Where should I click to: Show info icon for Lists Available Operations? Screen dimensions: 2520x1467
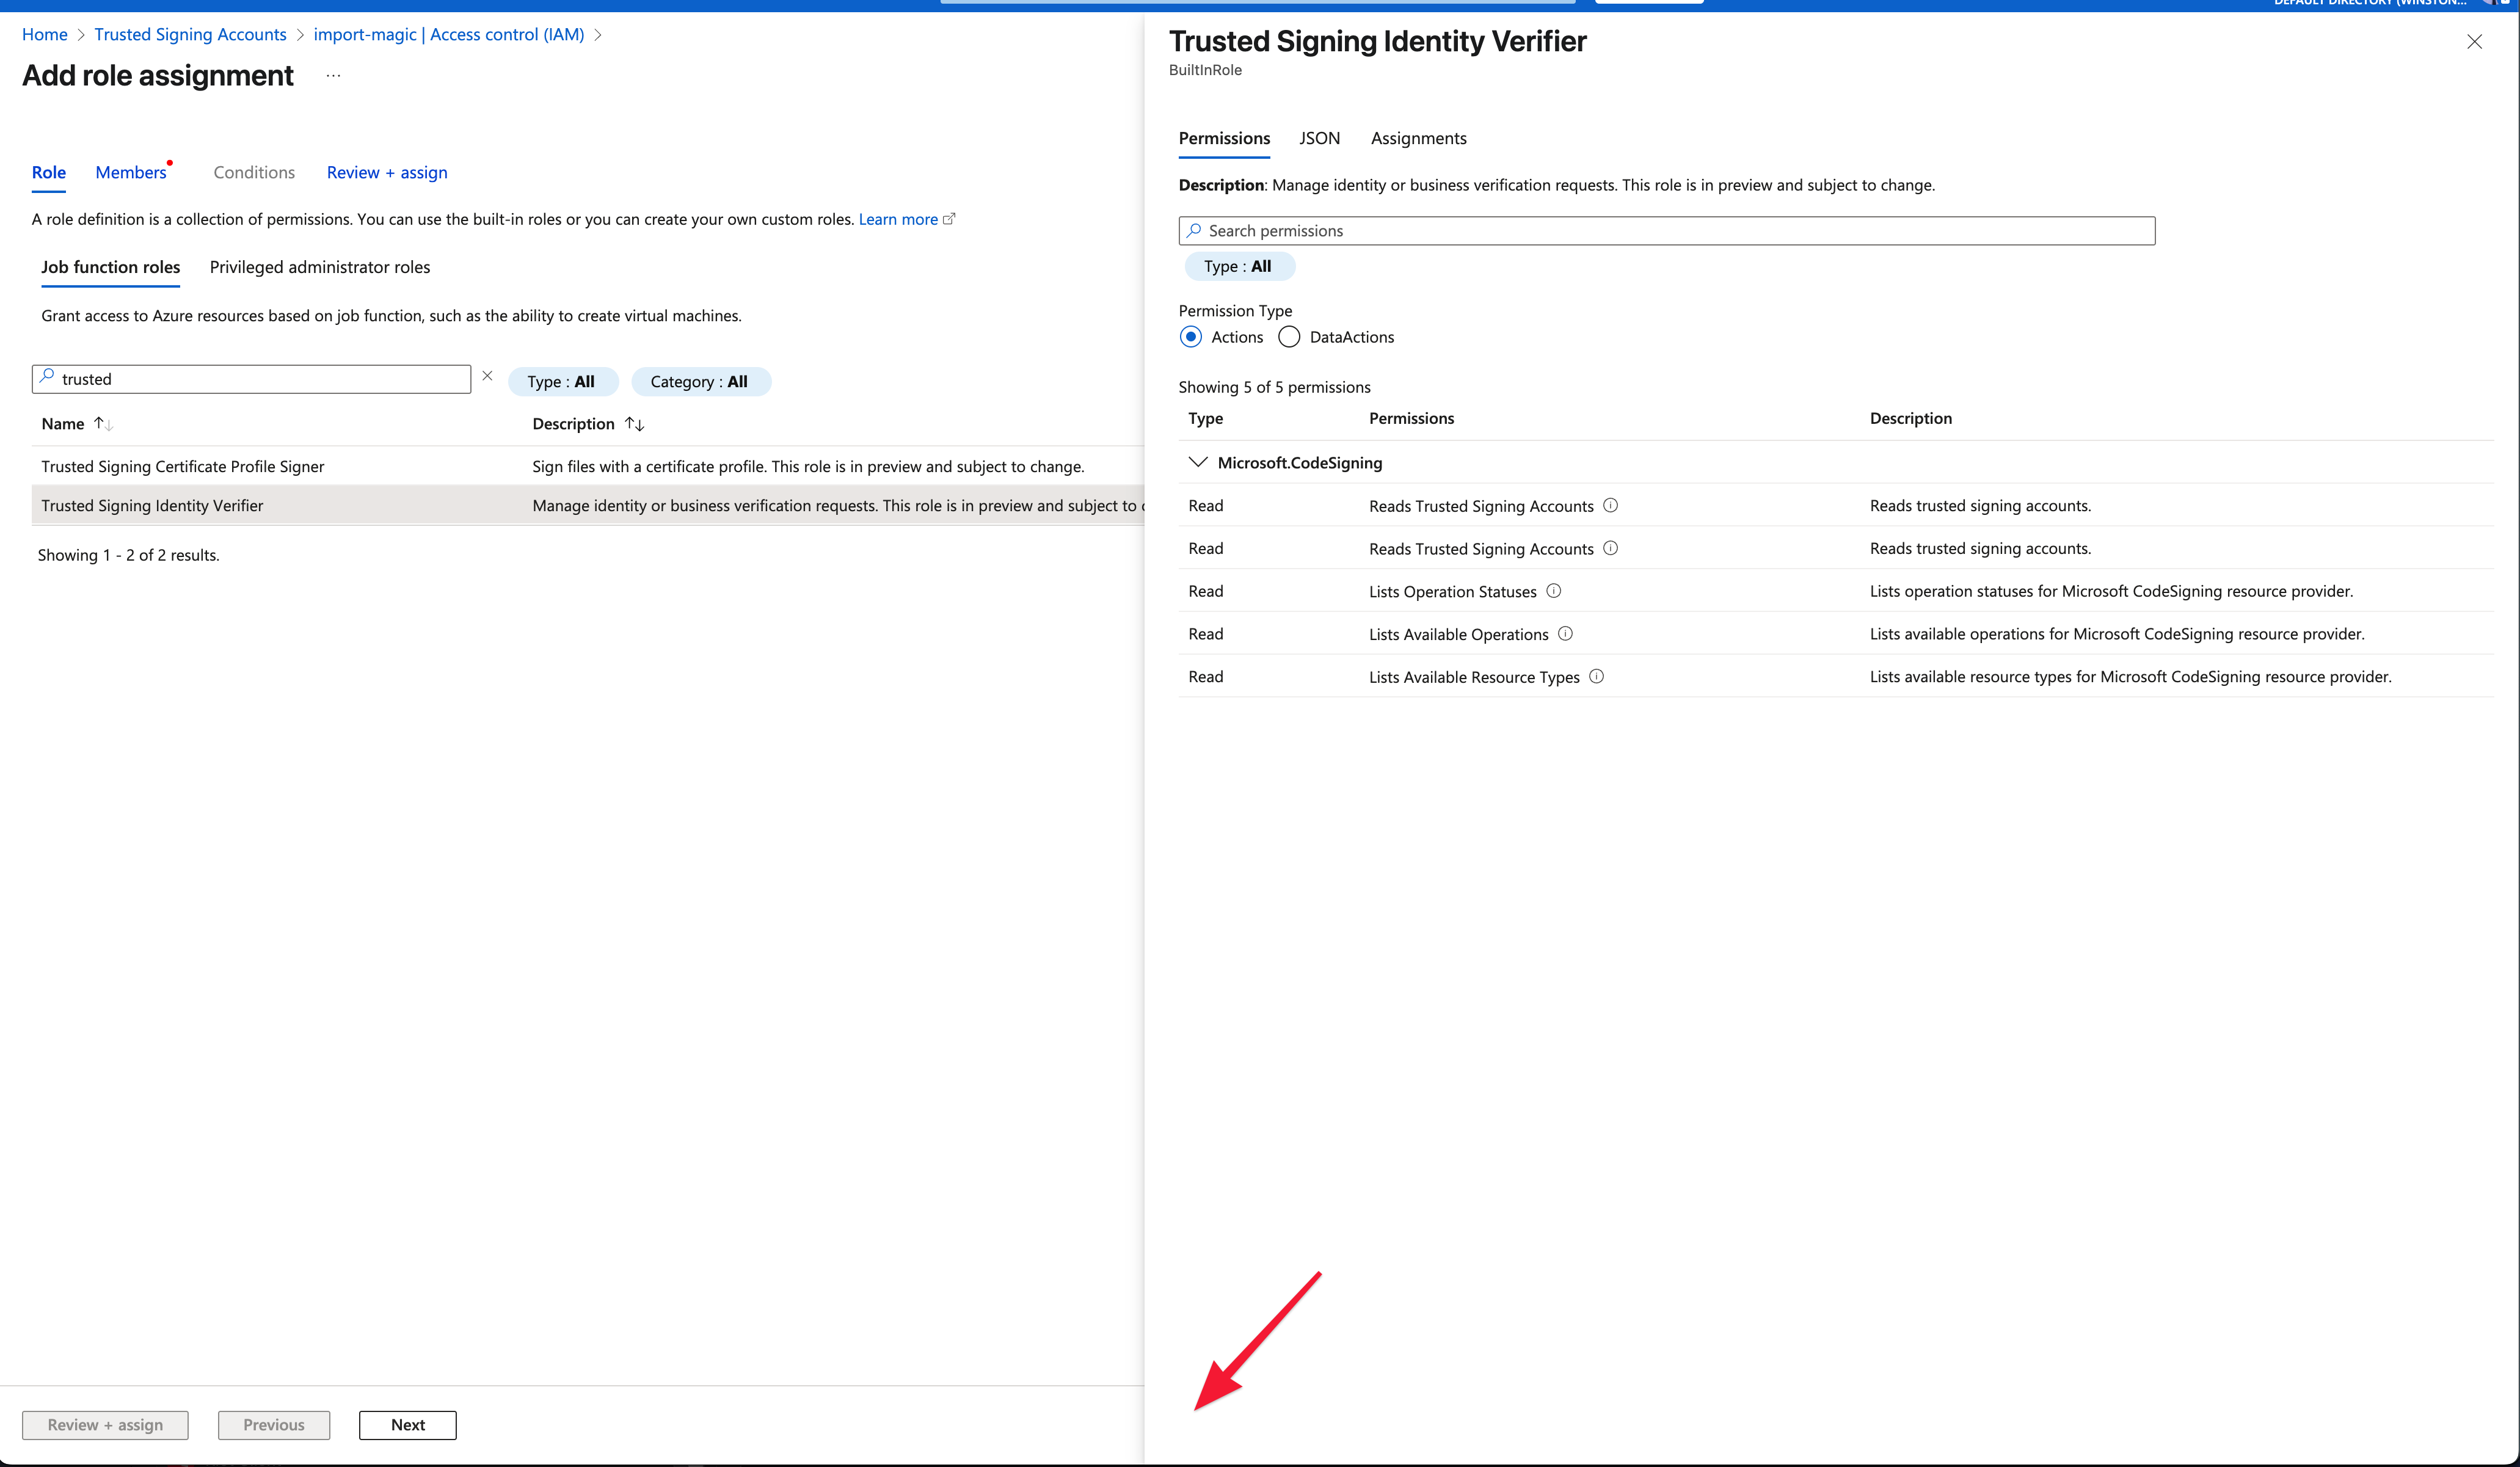(1565, 633)
